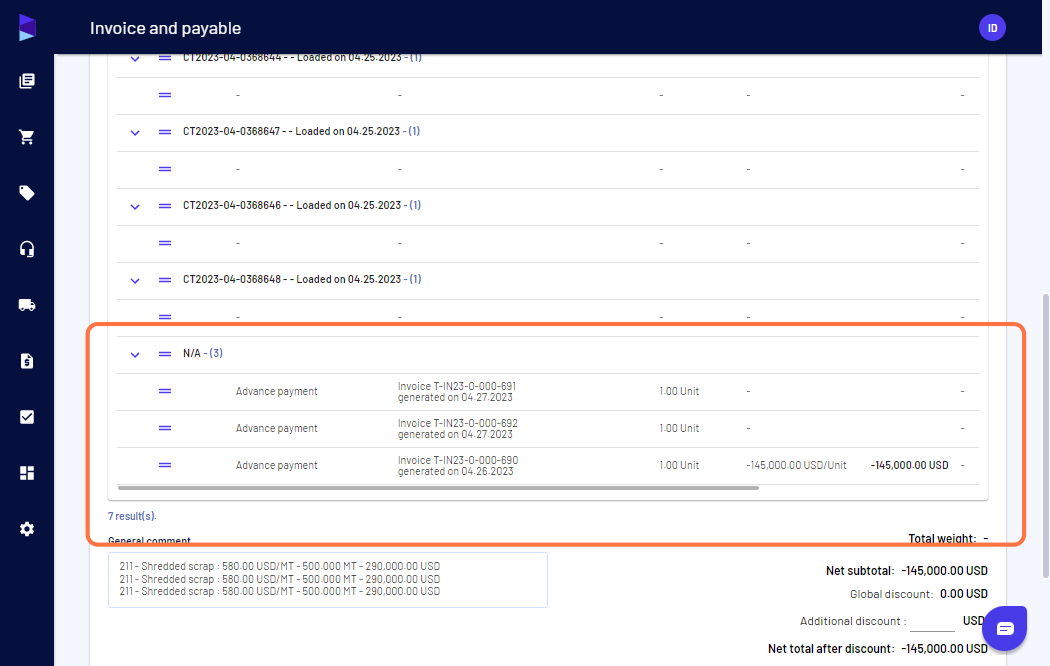Open the price tag sidebar icon

click(x=27, y=193)
